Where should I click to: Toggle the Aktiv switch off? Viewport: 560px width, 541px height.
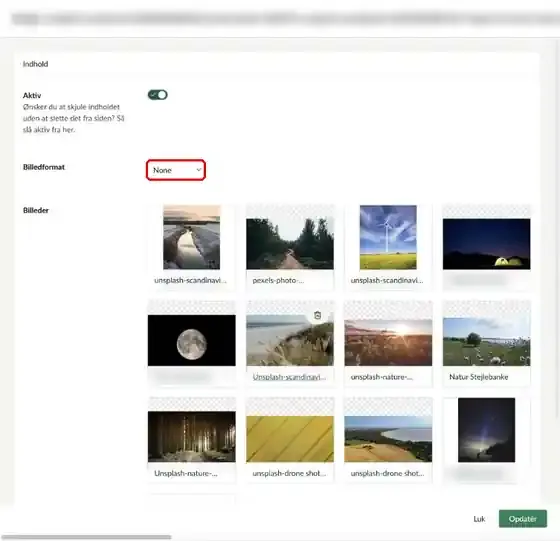[158, 95]
